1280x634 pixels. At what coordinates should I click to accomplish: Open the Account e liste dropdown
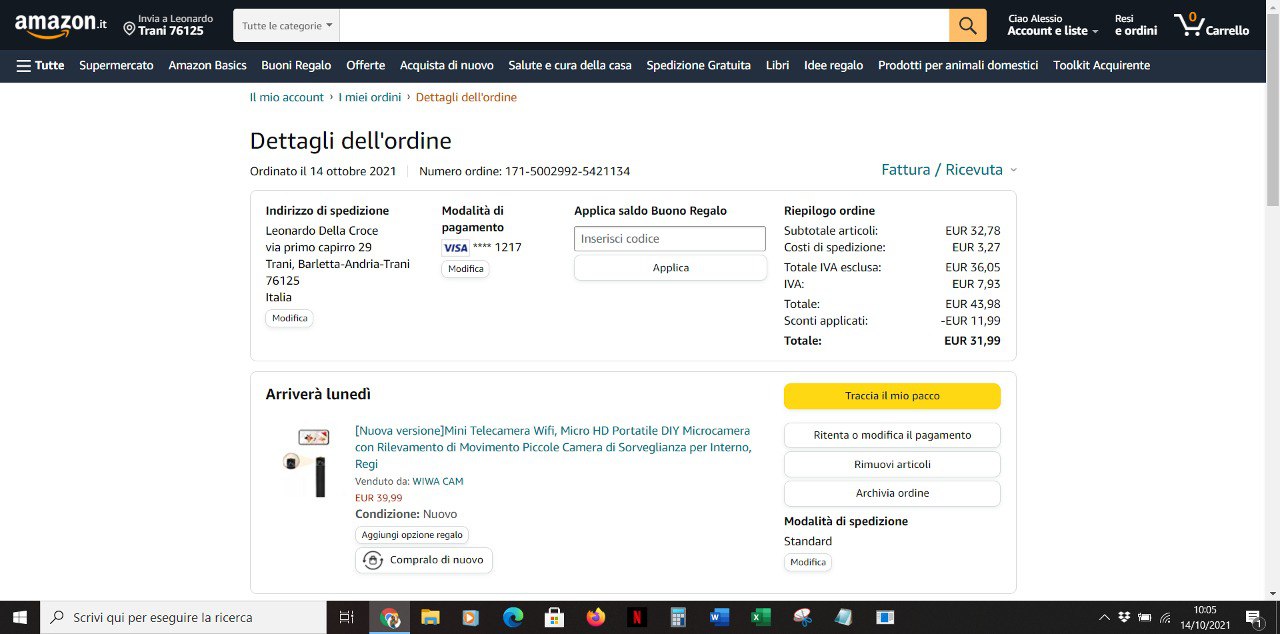pyautogui.click(x=1052, y=31)
